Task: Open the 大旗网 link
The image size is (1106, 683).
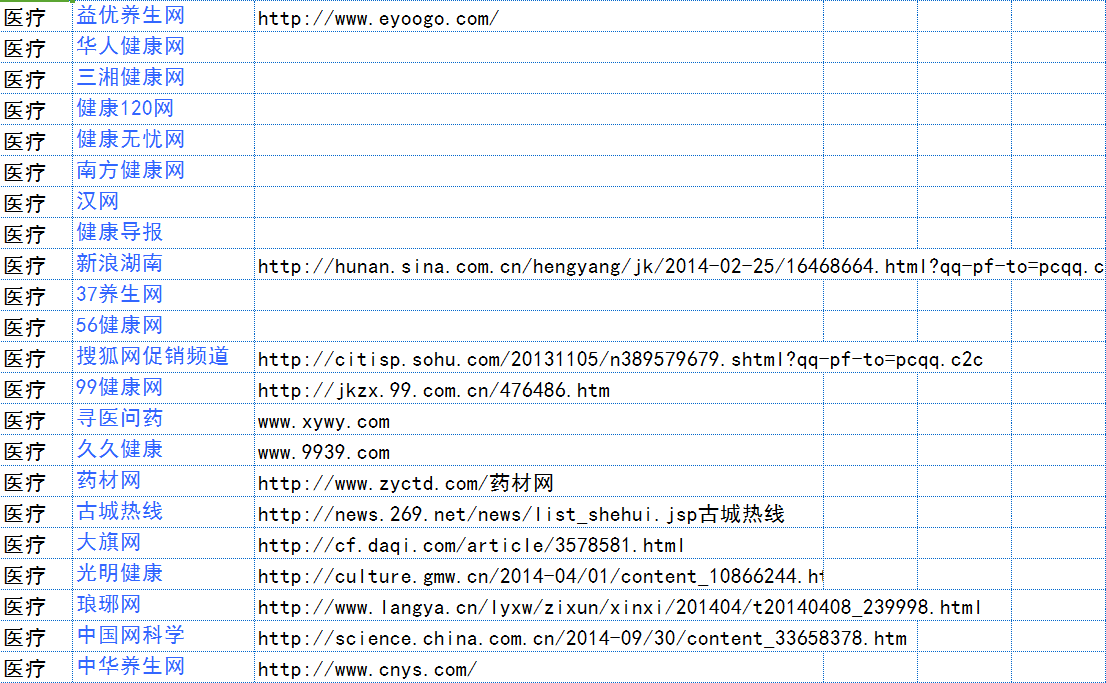Action: click(x=109, y=543)
